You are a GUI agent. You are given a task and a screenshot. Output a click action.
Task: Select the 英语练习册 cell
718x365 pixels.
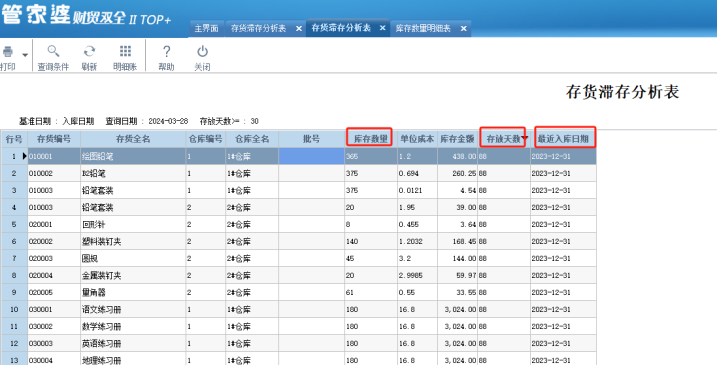133,343
